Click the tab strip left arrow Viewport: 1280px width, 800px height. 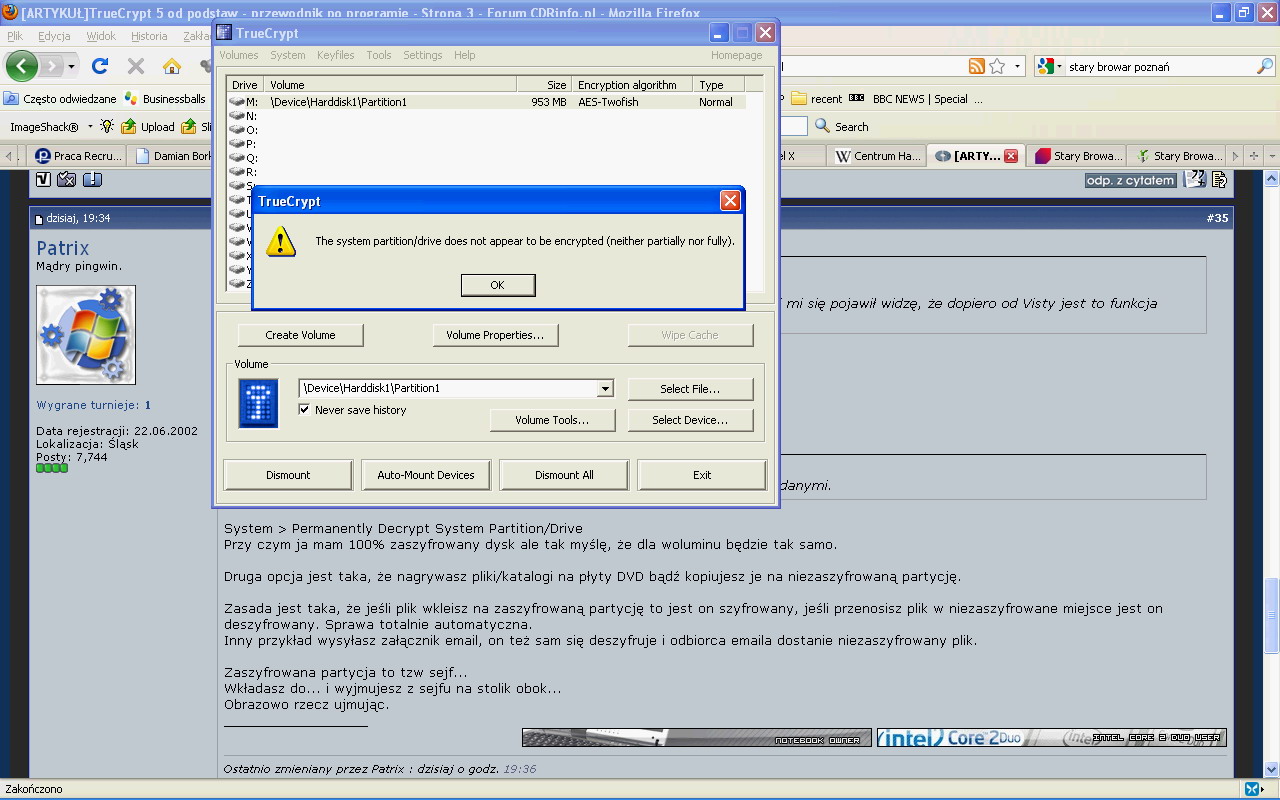9,156
